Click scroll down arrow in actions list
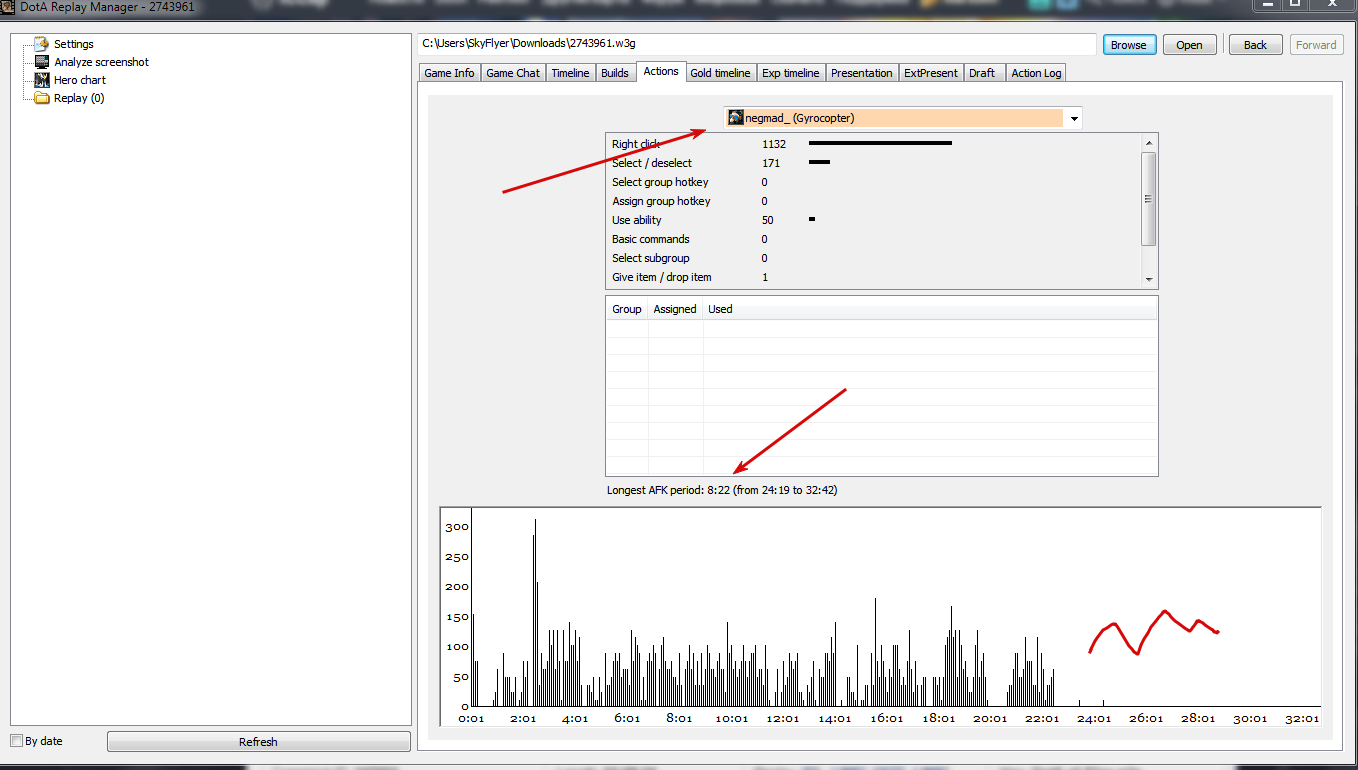This screenshot has width=1358, height=770. click(1149, 280)
